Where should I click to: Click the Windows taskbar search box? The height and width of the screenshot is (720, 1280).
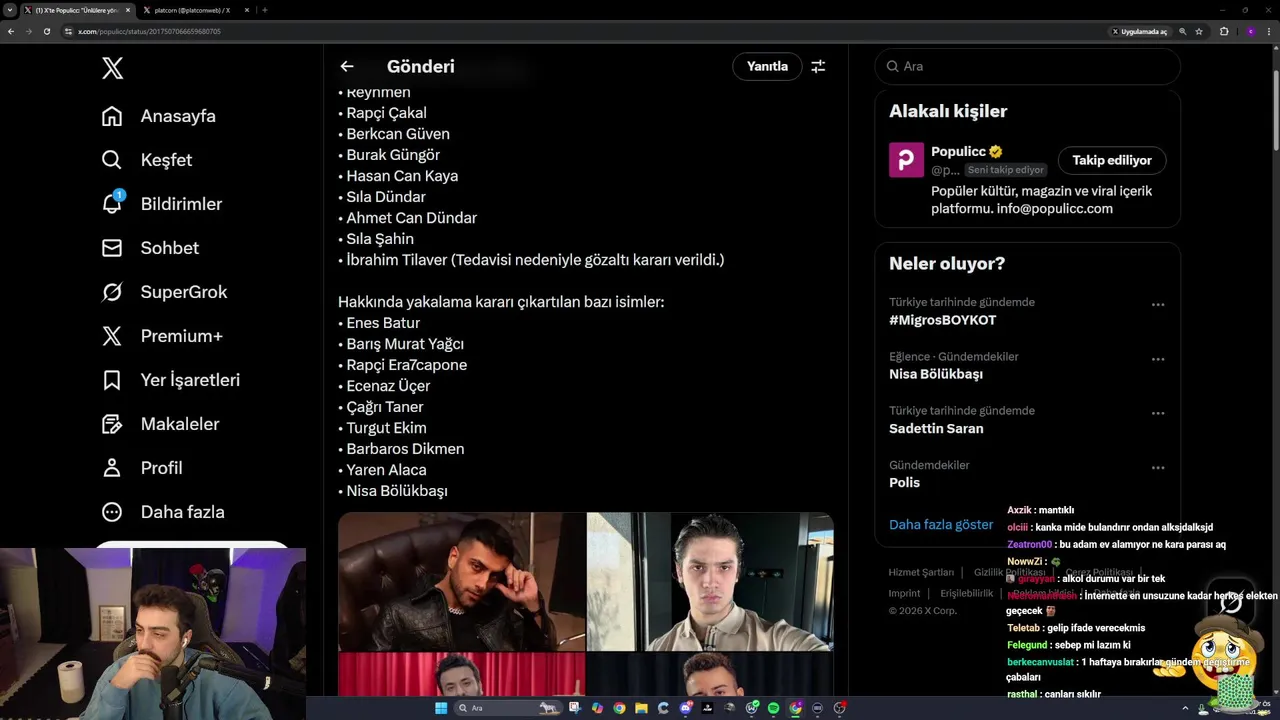508,708
